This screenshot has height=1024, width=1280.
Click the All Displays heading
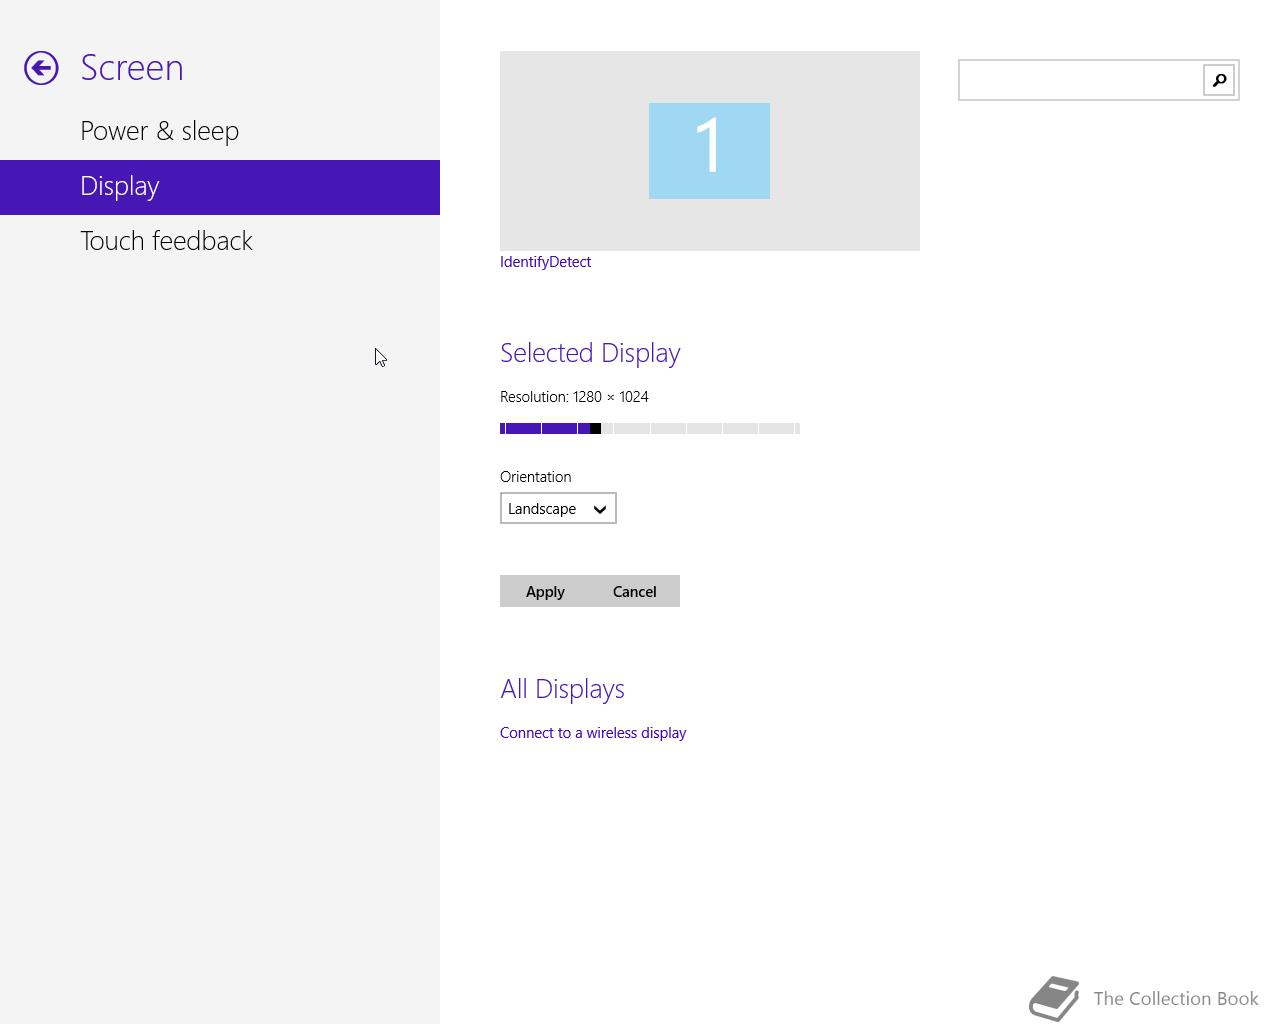point(562,689)
